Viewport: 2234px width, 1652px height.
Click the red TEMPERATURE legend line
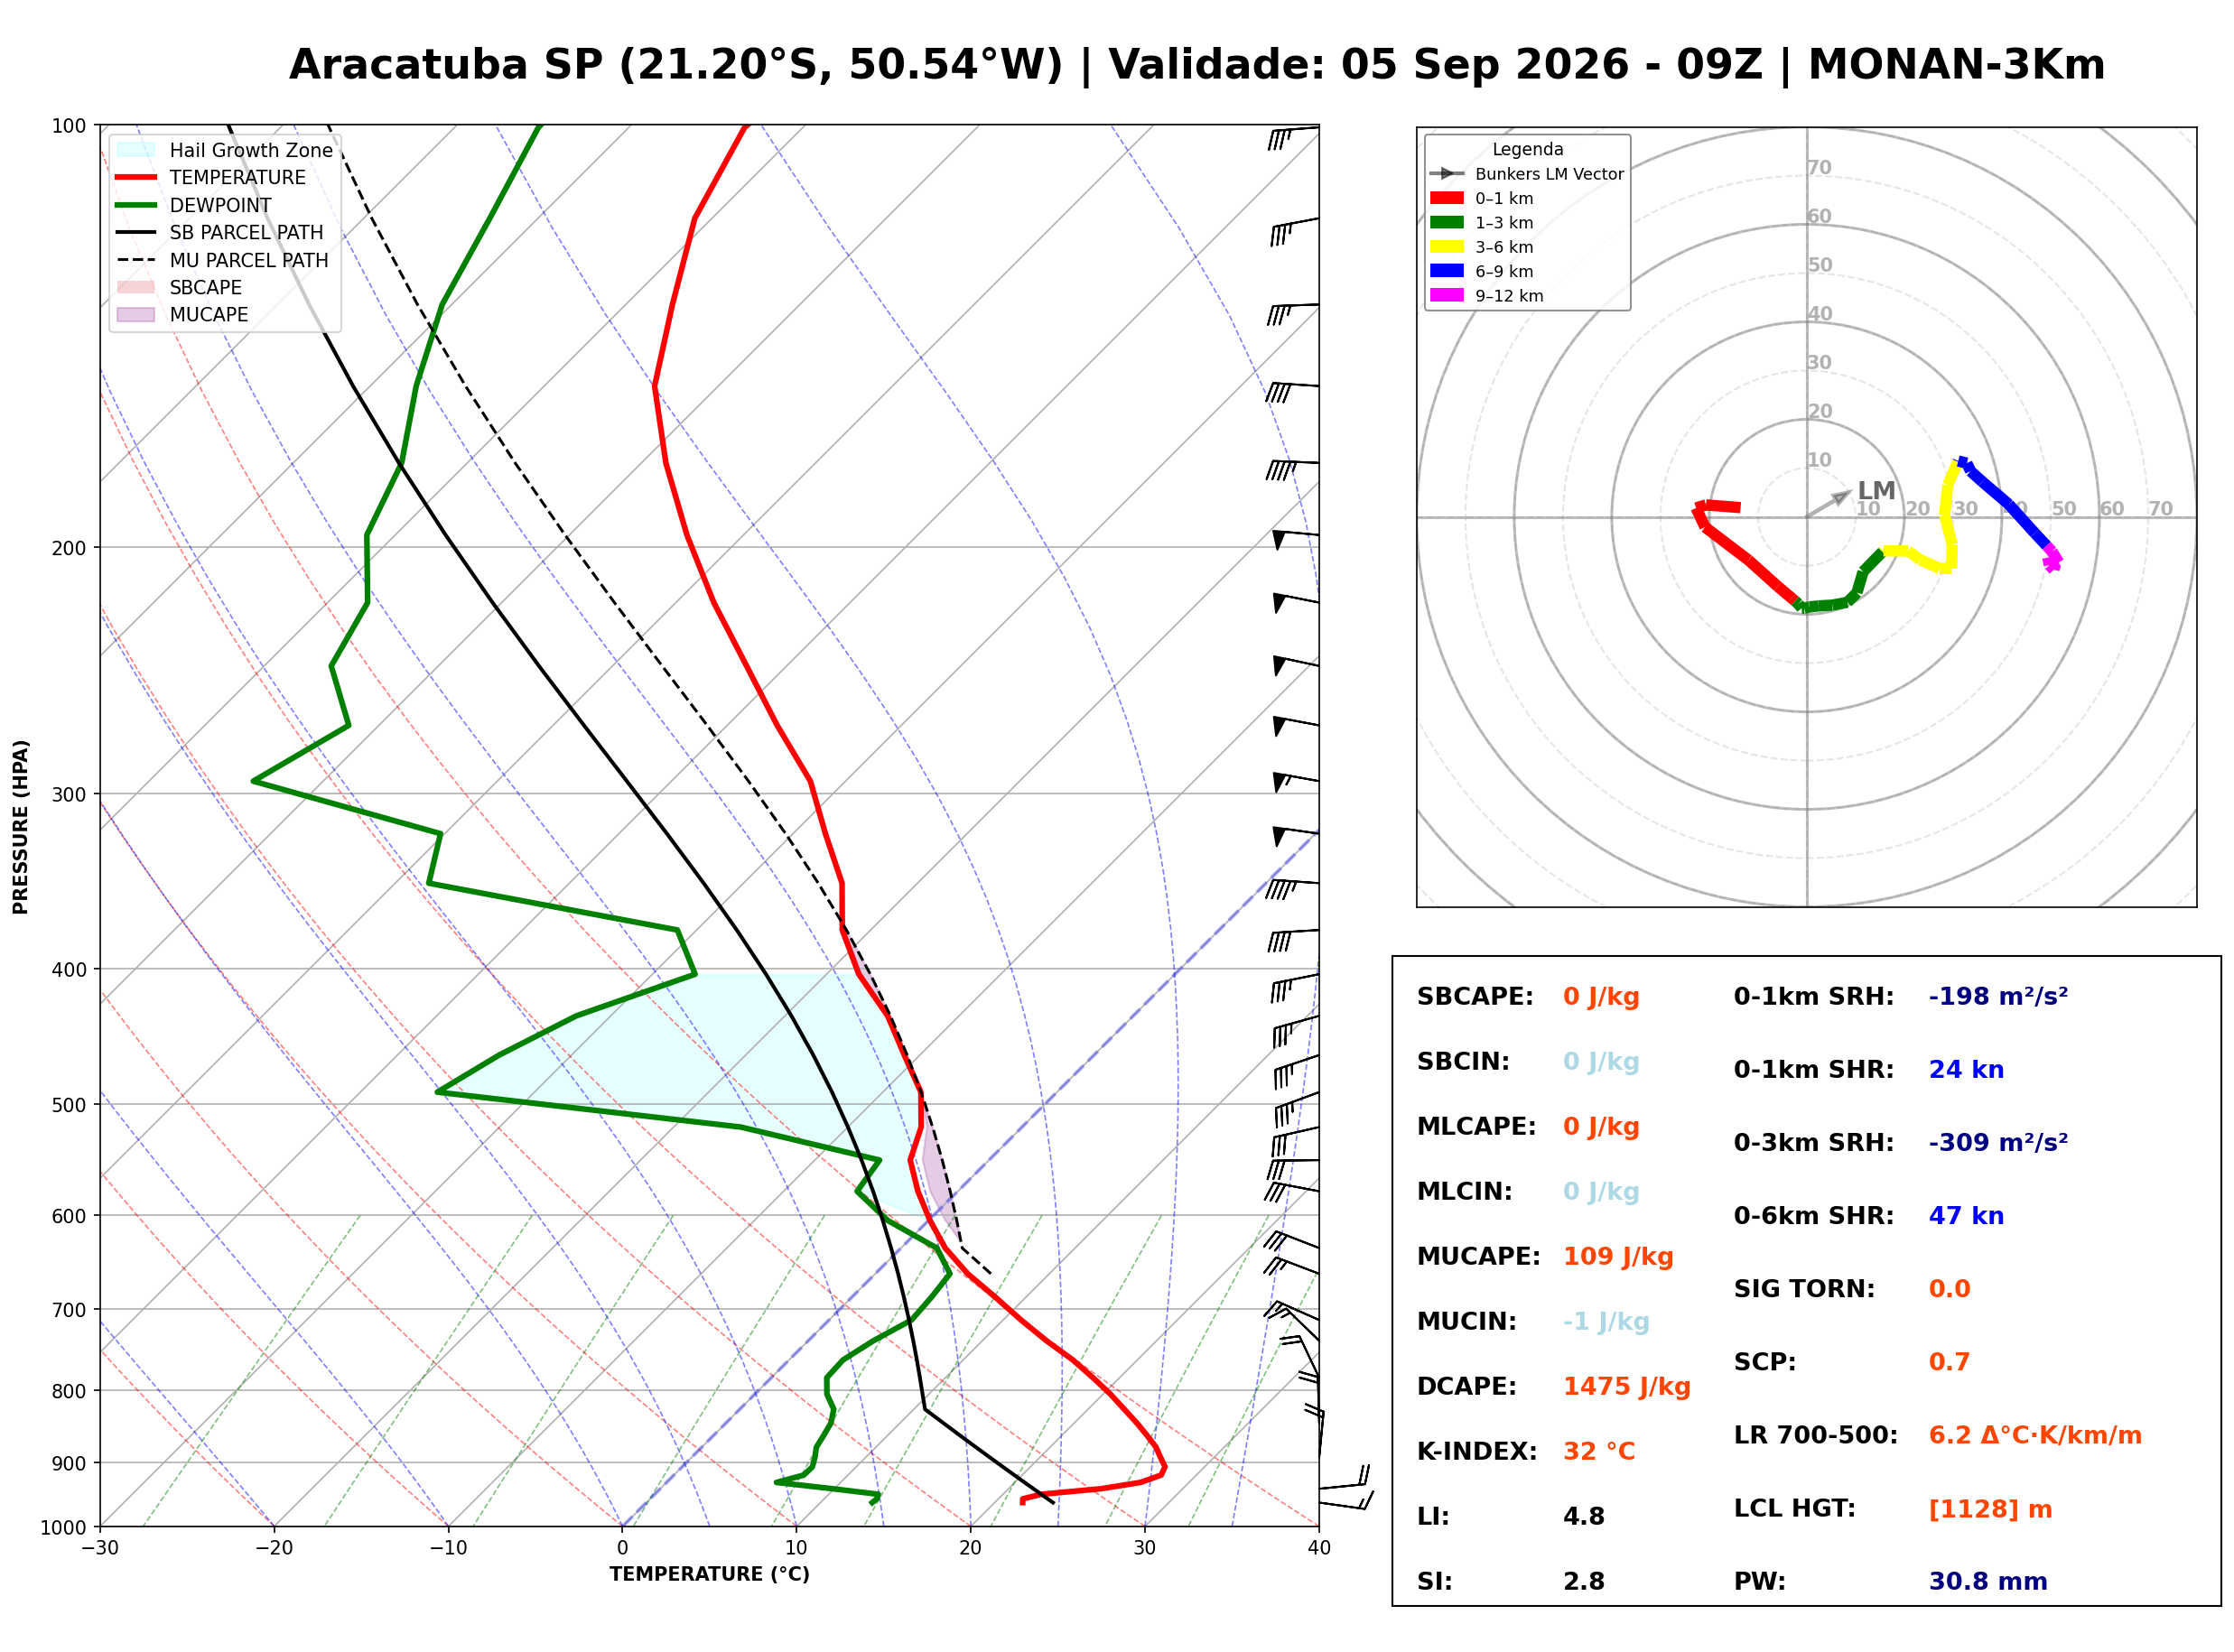point(136,177)
